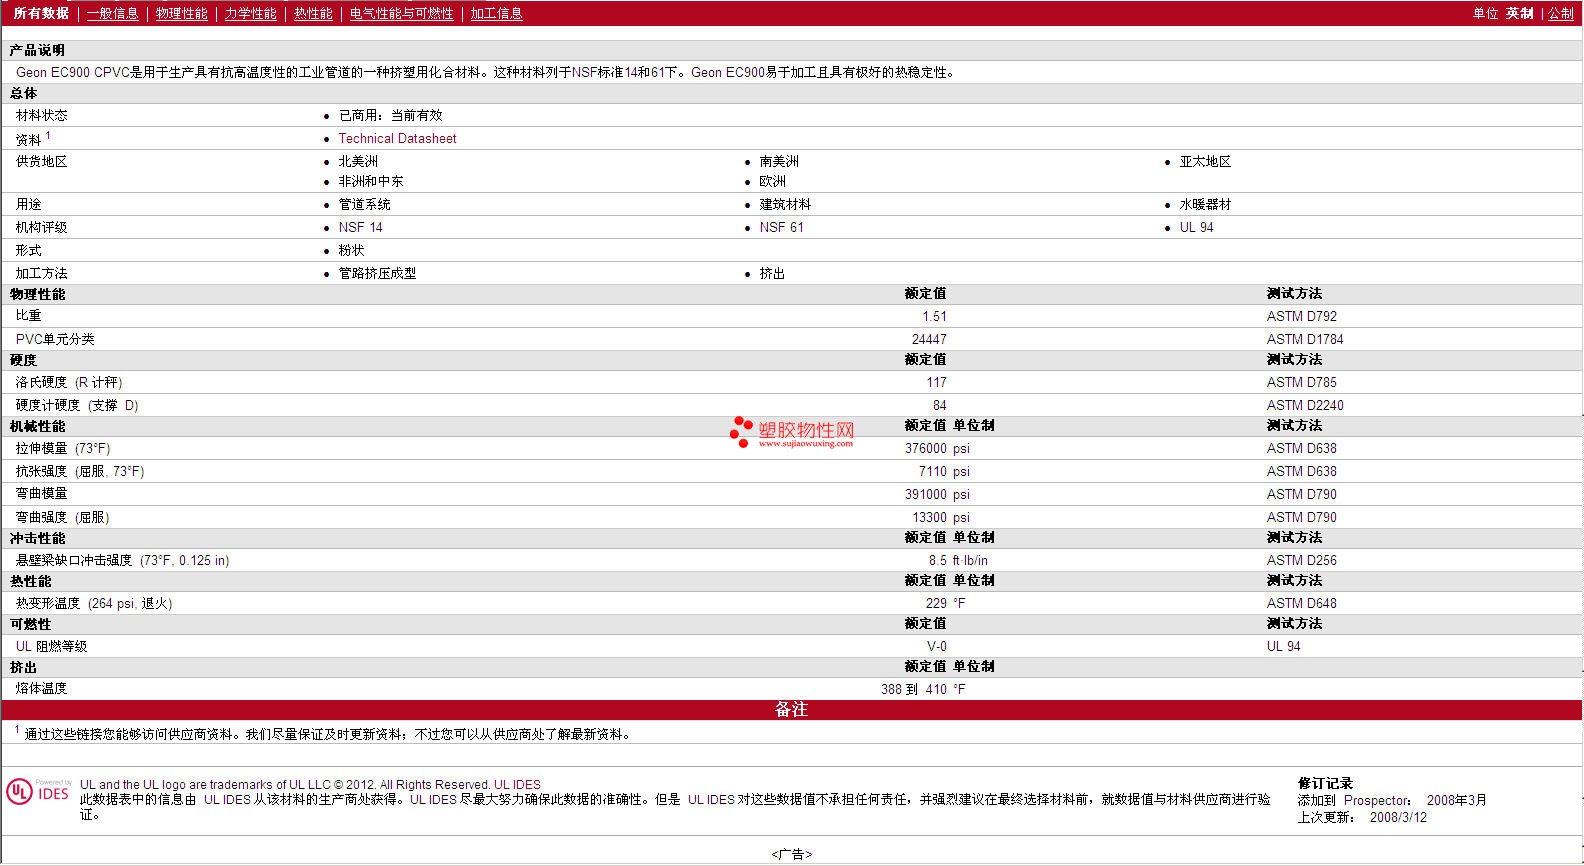1584x866 pixels.
Task: Click the durometer hardness value 84
Action: pos(939,406)
